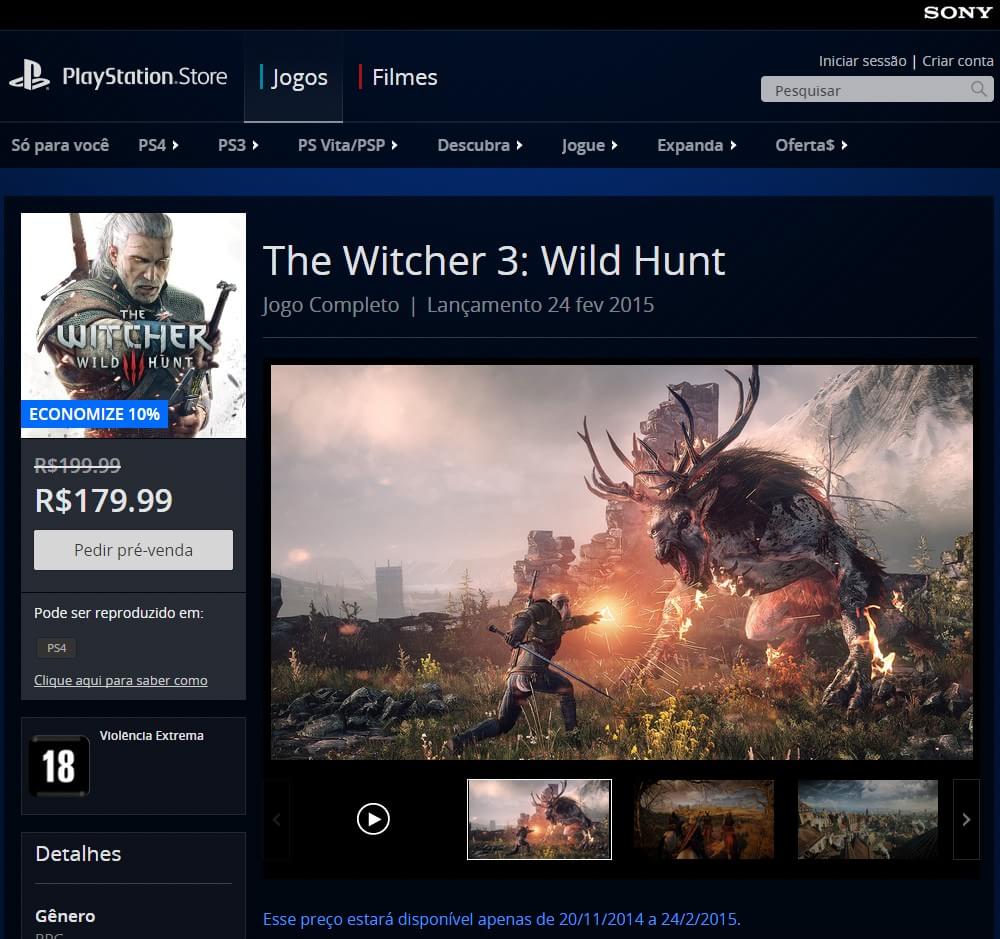This screenshot has width=1000, height=939.
Task: Show previous screenshots with left arrow
Action: [277, 820]
